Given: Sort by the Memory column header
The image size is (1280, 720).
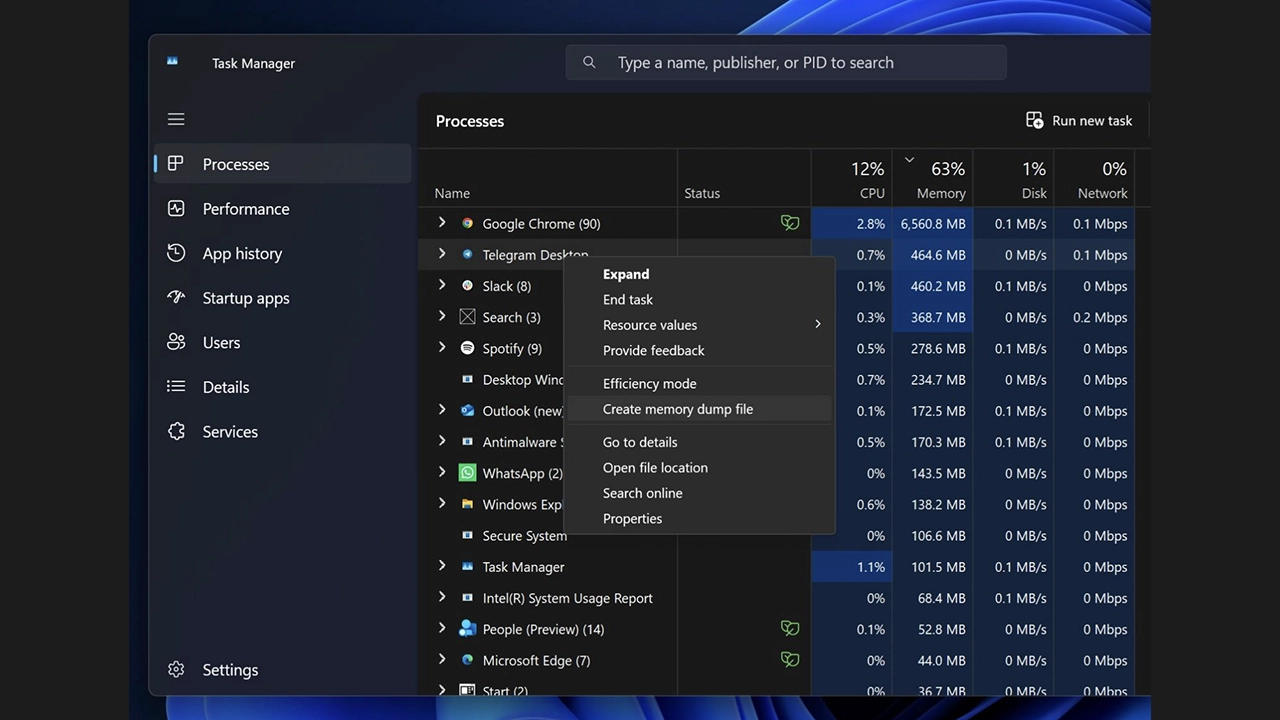Looking at the screenshot, I should click(x=932, y=179).
